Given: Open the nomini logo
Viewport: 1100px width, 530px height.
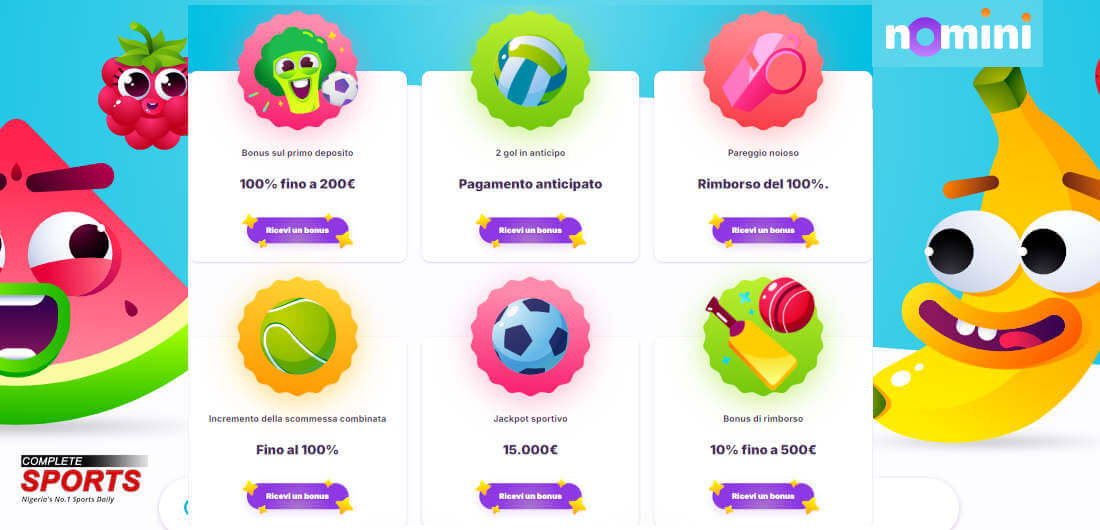Looking at the screenshot, I should click(x=958, y=34).
